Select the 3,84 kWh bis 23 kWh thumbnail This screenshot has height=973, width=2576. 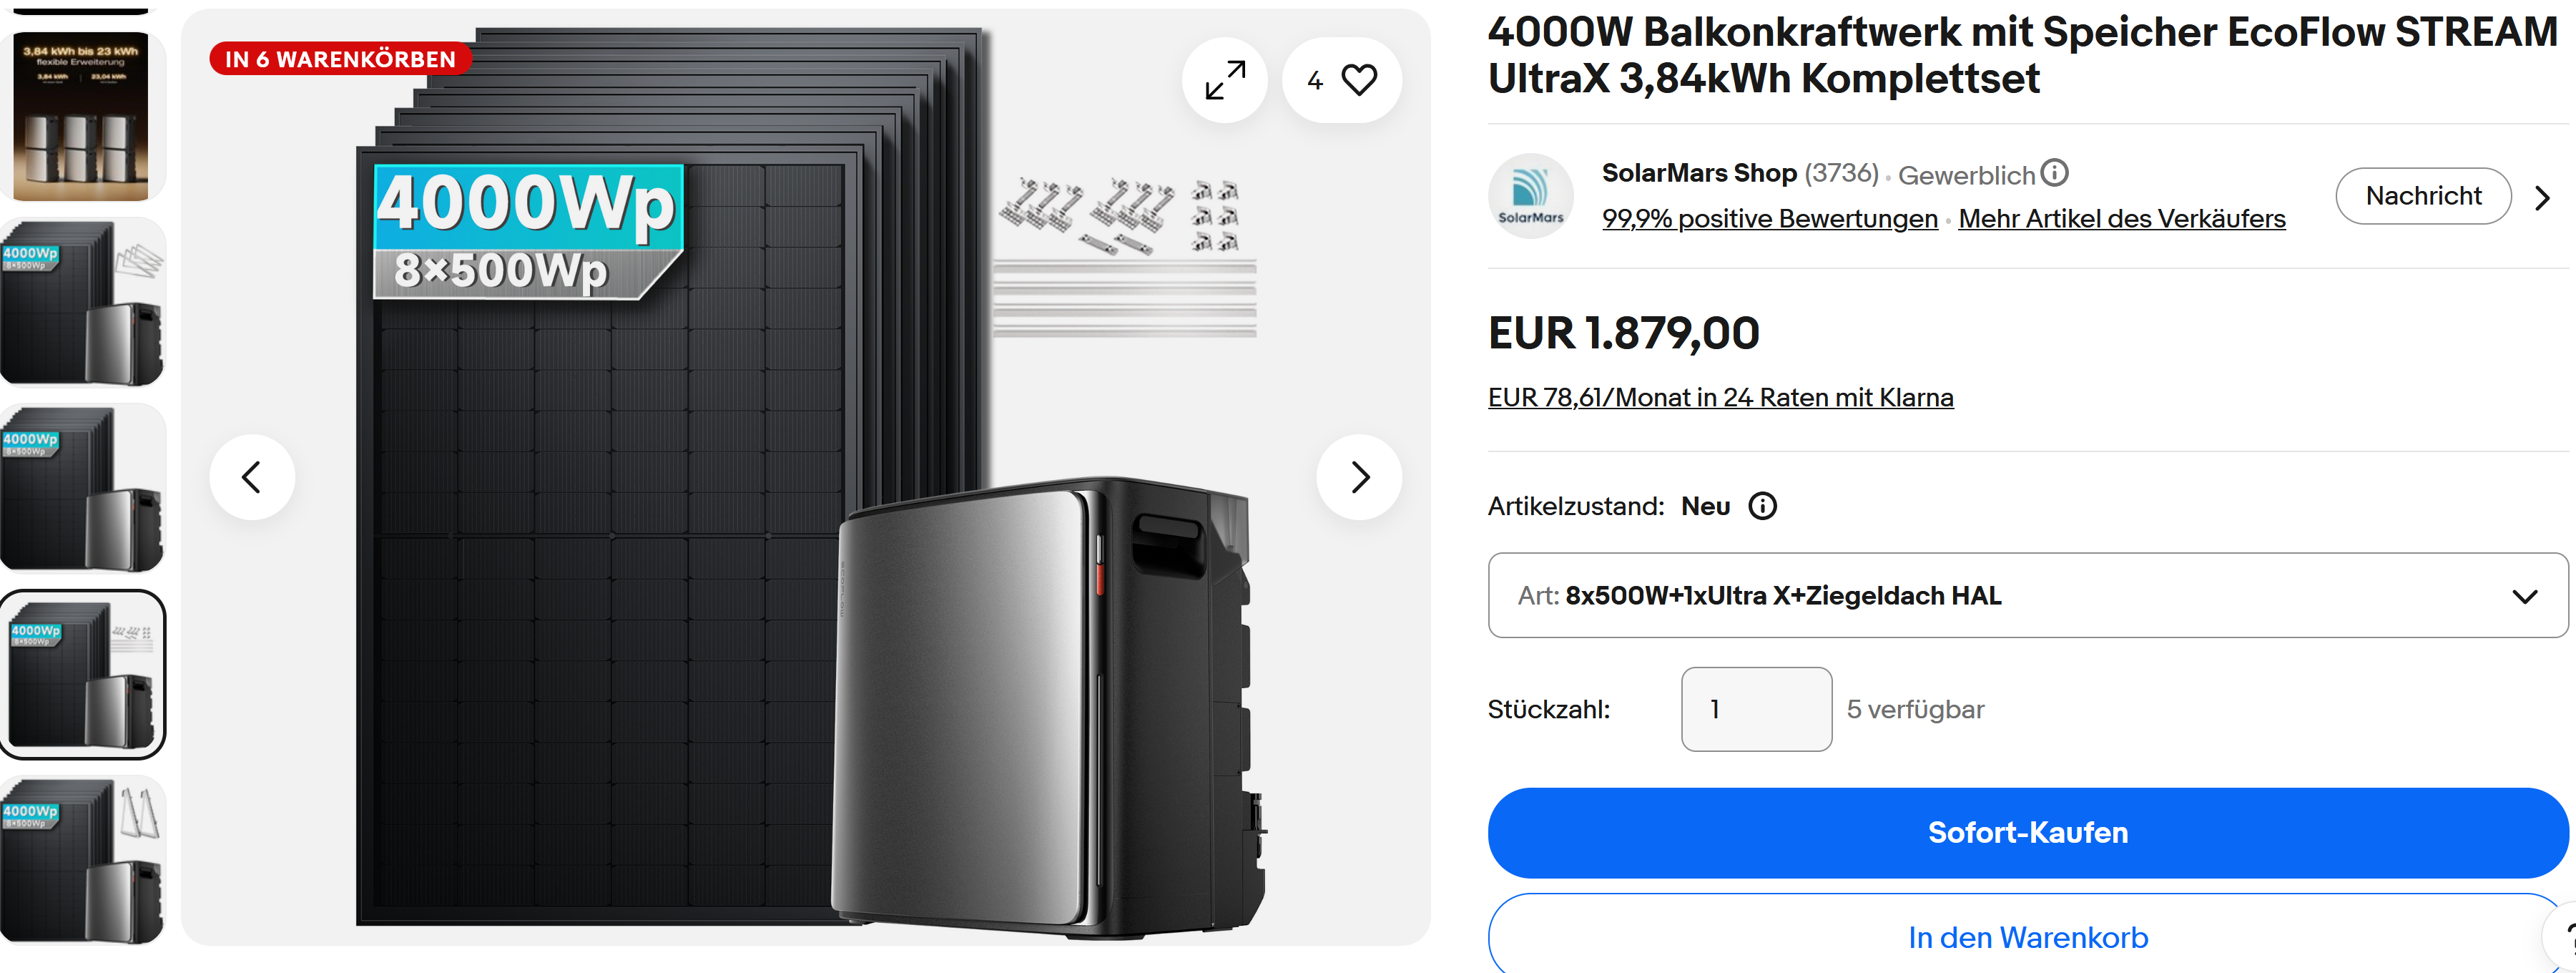pos(82,115)
